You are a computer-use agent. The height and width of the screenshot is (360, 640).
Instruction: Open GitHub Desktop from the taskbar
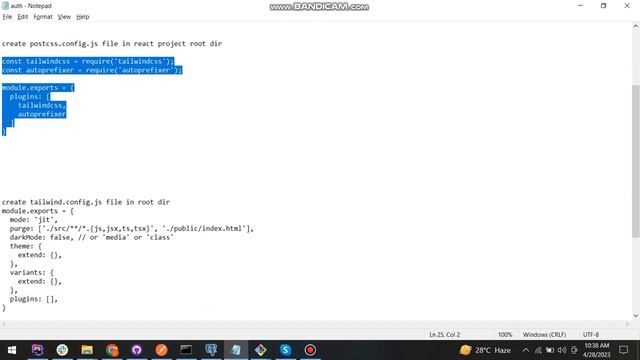(x=137, y=350)
